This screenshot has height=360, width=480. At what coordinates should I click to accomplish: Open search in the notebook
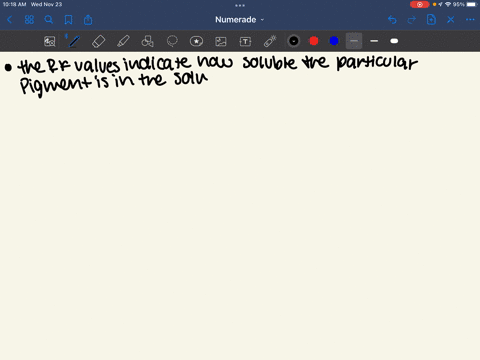pyautogui.click(x=49, y=20)
